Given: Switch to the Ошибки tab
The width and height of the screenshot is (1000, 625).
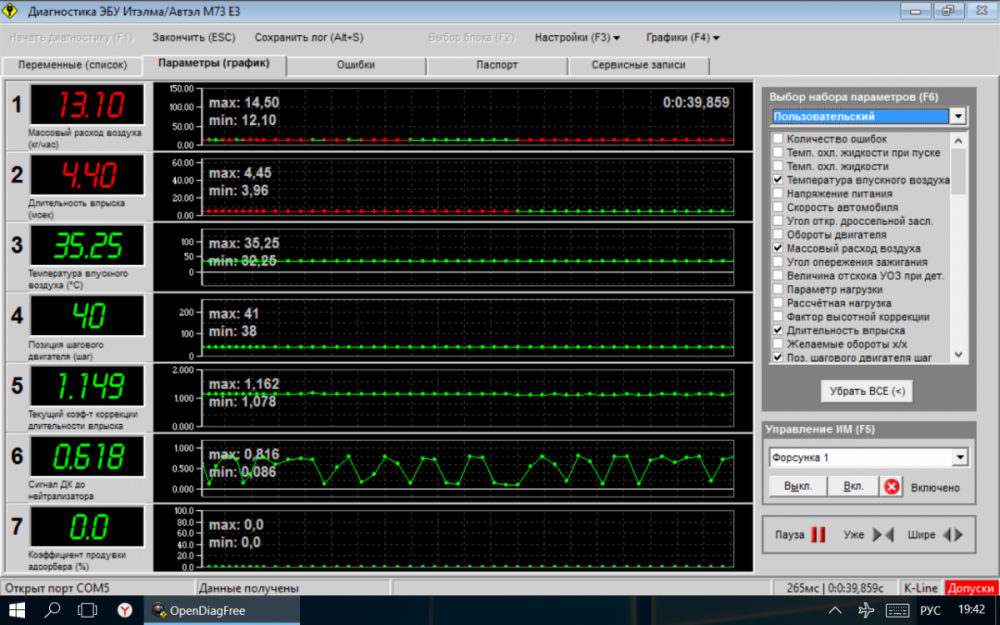Looking at the screenshot, I should coord(355,65).
